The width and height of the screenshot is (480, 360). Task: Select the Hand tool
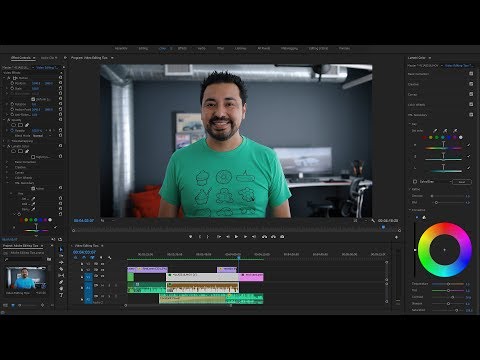point(61,289)
